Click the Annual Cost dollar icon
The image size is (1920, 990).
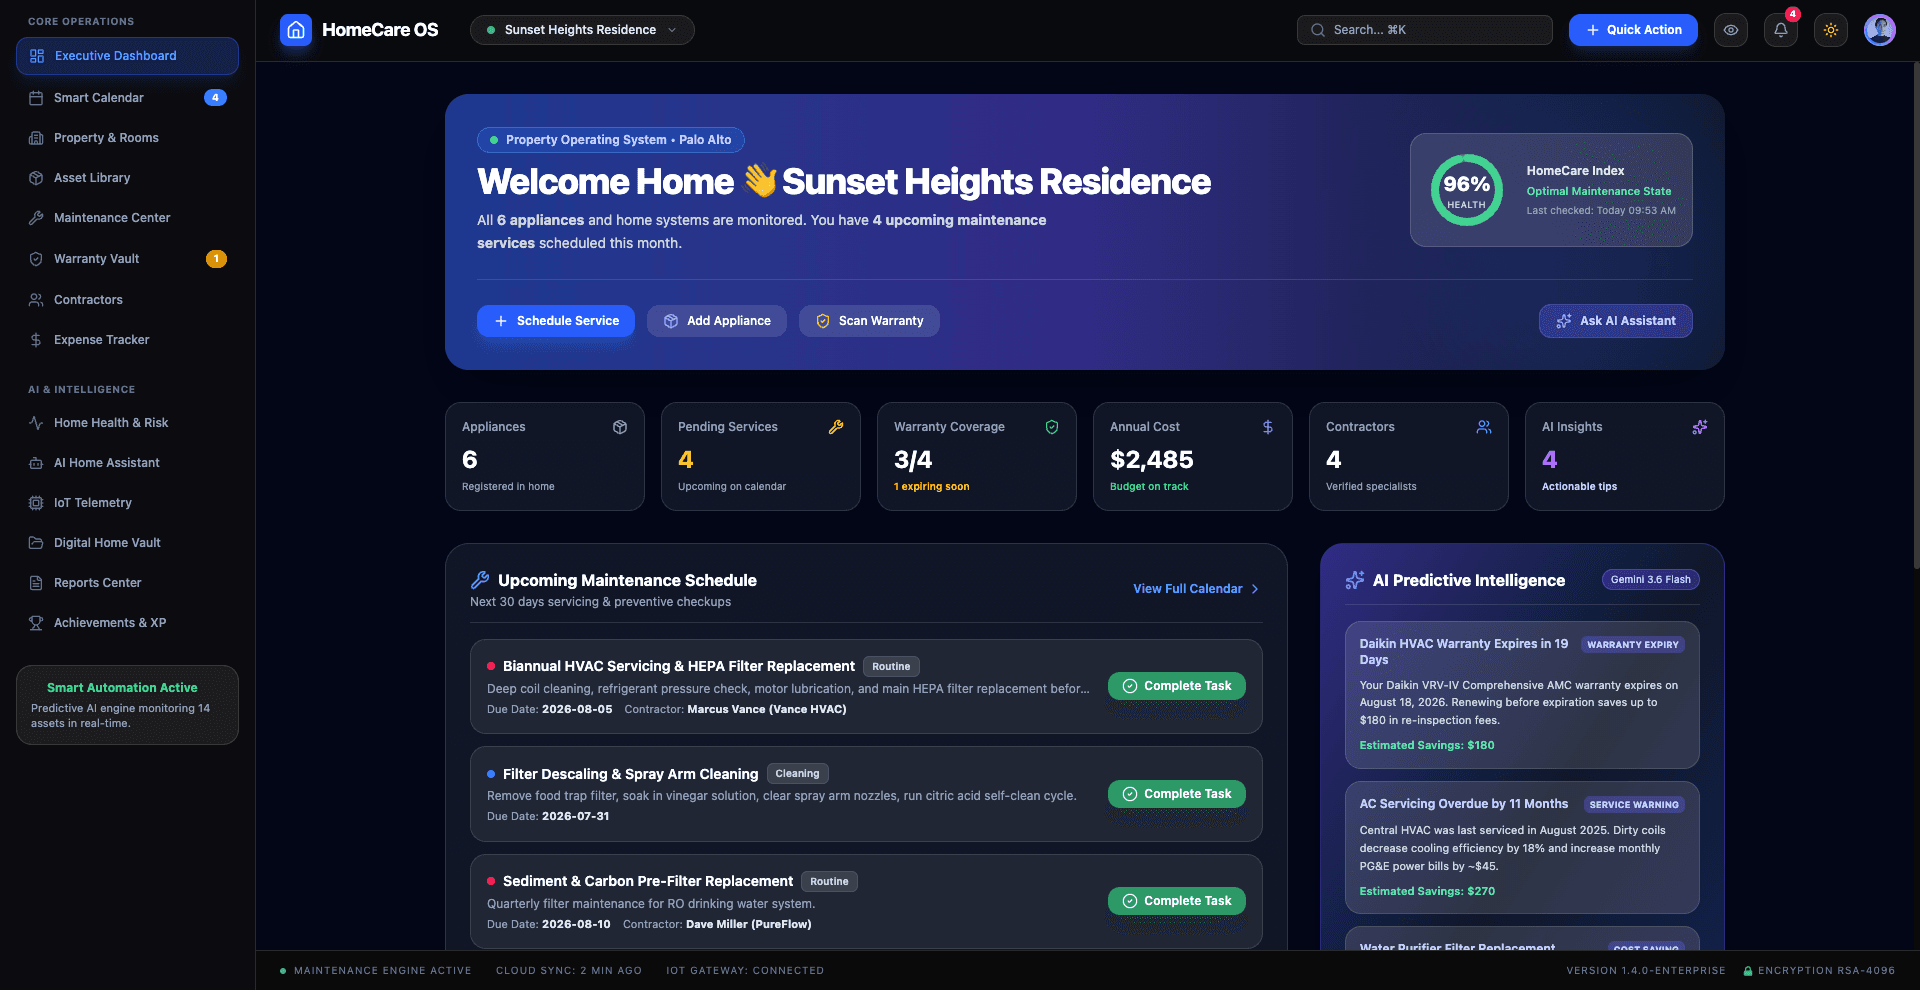[1268, 427]
